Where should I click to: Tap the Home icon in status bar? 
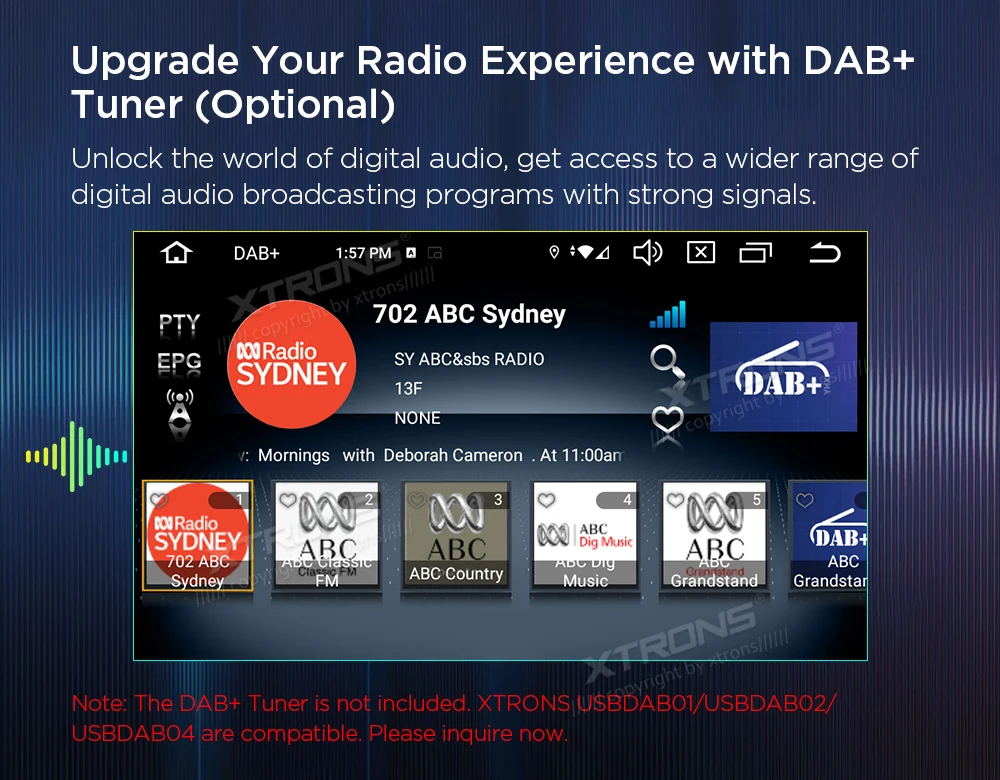[x=177, y=253]
